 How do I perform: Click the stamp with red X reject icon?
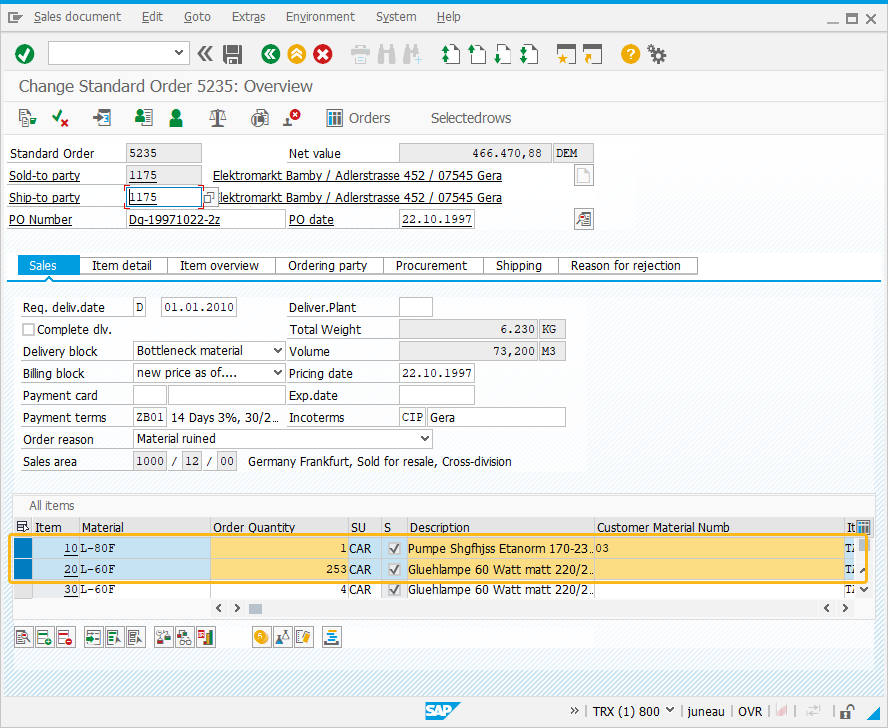292,118
